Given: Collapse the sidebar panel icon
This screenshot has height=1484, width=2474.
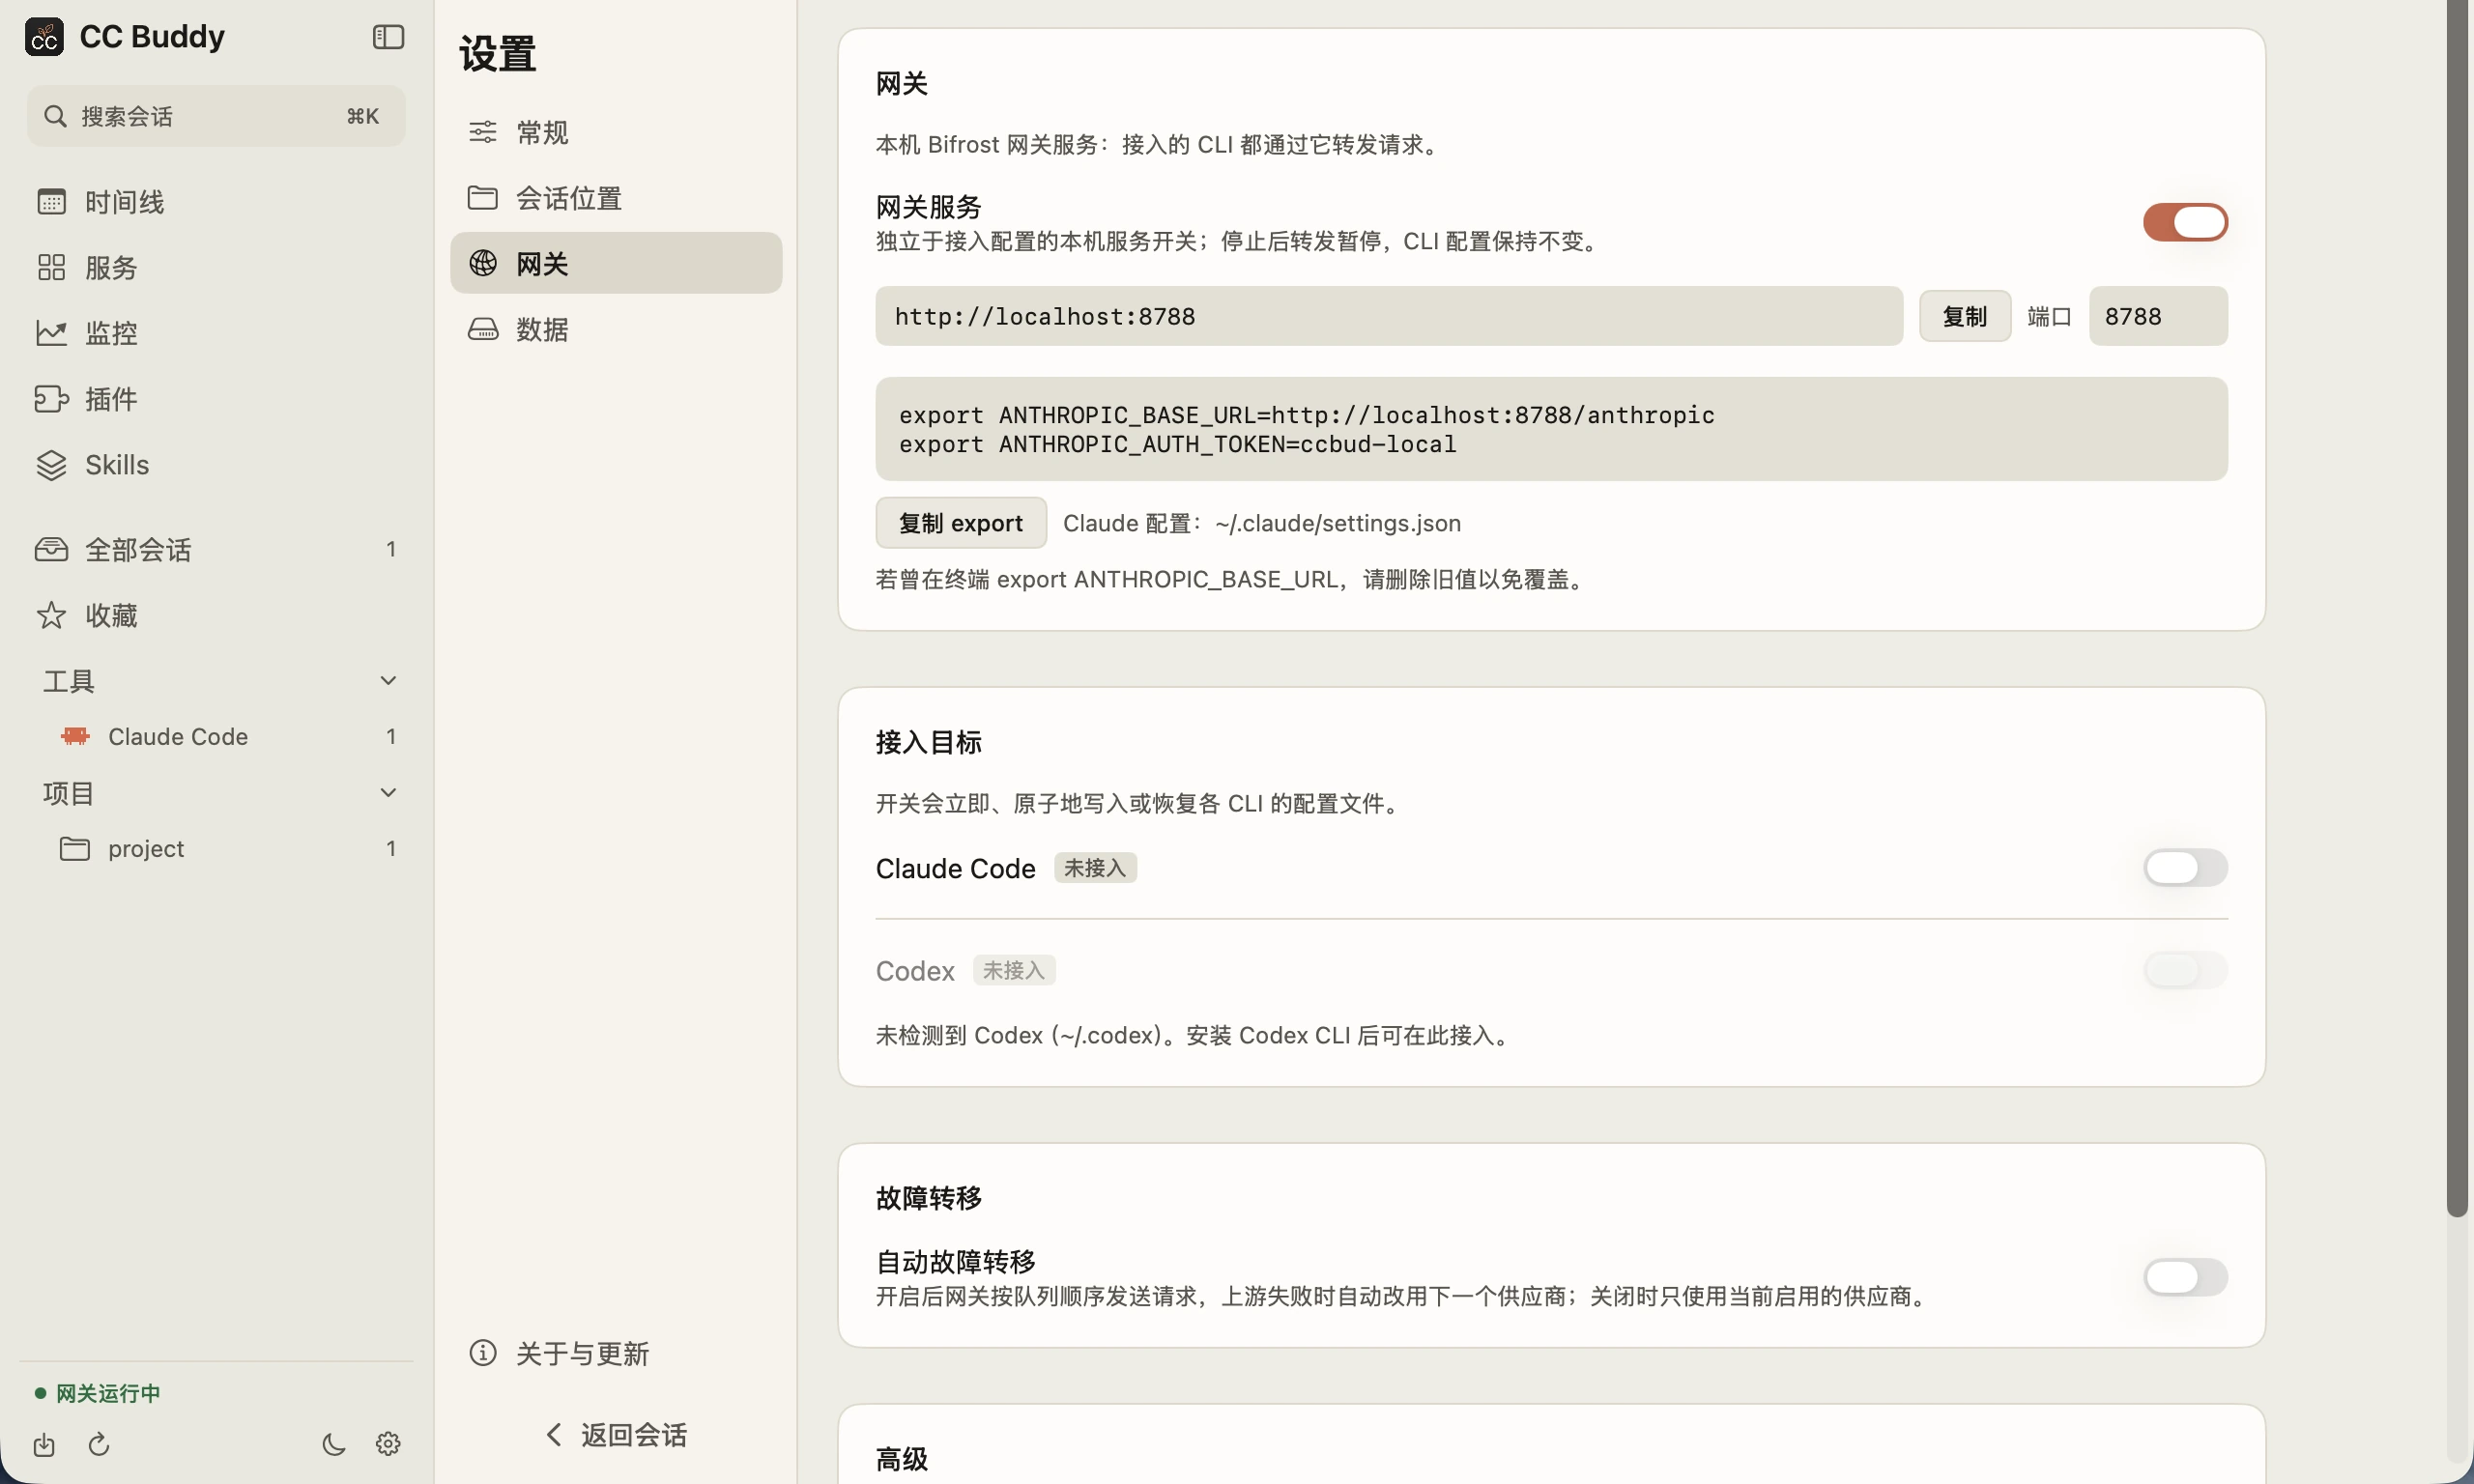Looking at the screenshot, I should click(x=388, y=37).
